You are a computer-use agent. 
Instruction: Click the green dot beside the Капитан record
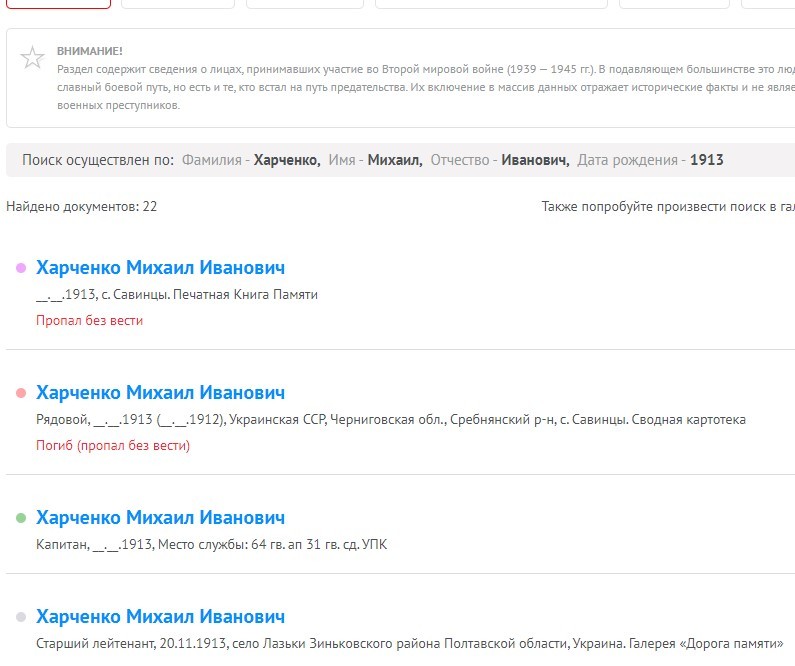click(x=21, y=518)
